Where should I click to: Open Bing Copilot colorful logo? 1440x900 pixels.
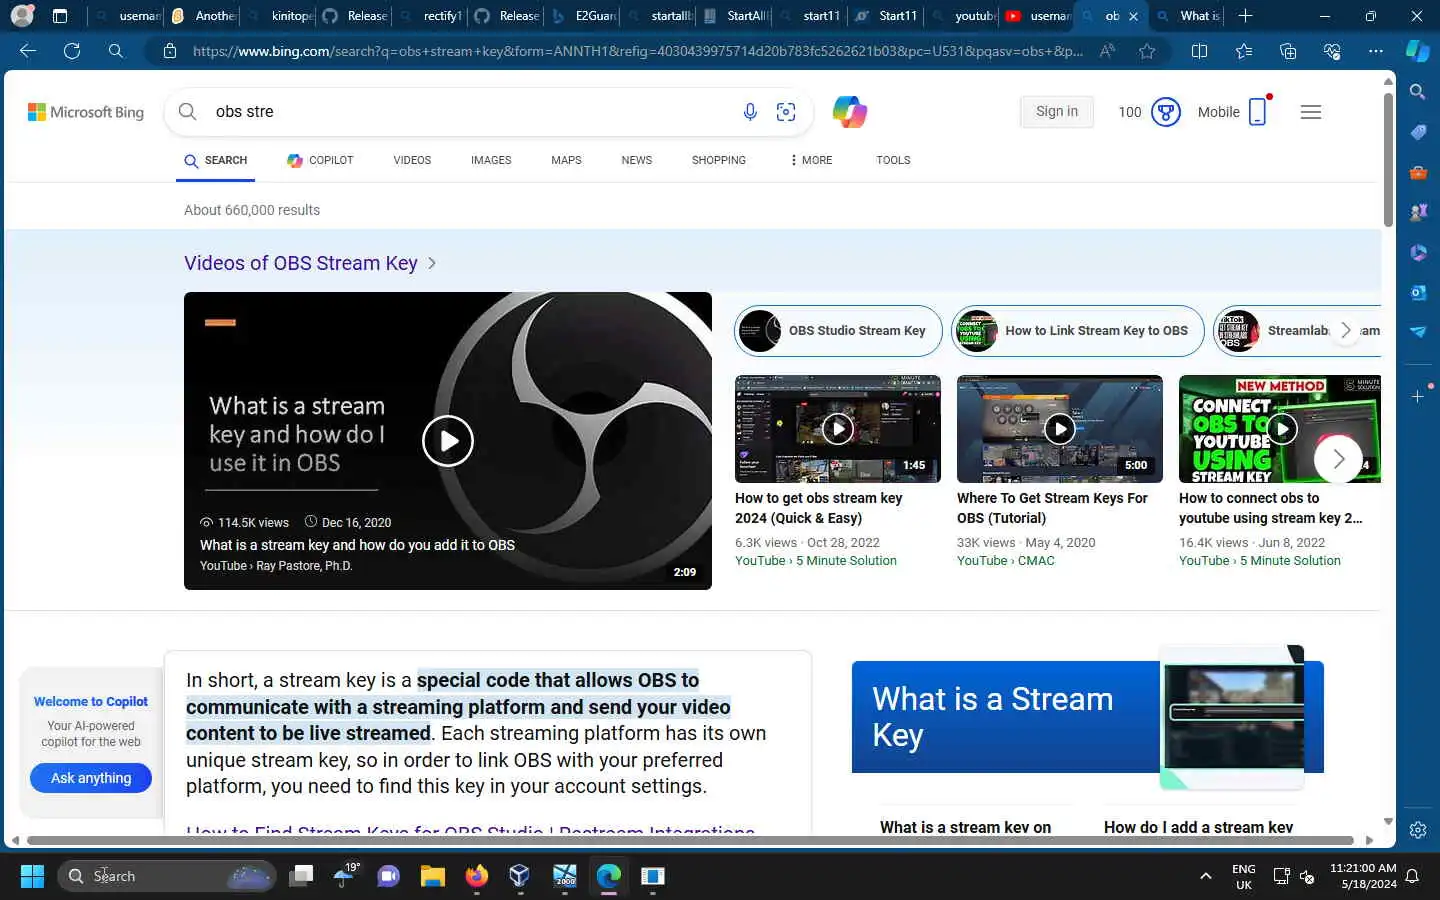(849, 112)
